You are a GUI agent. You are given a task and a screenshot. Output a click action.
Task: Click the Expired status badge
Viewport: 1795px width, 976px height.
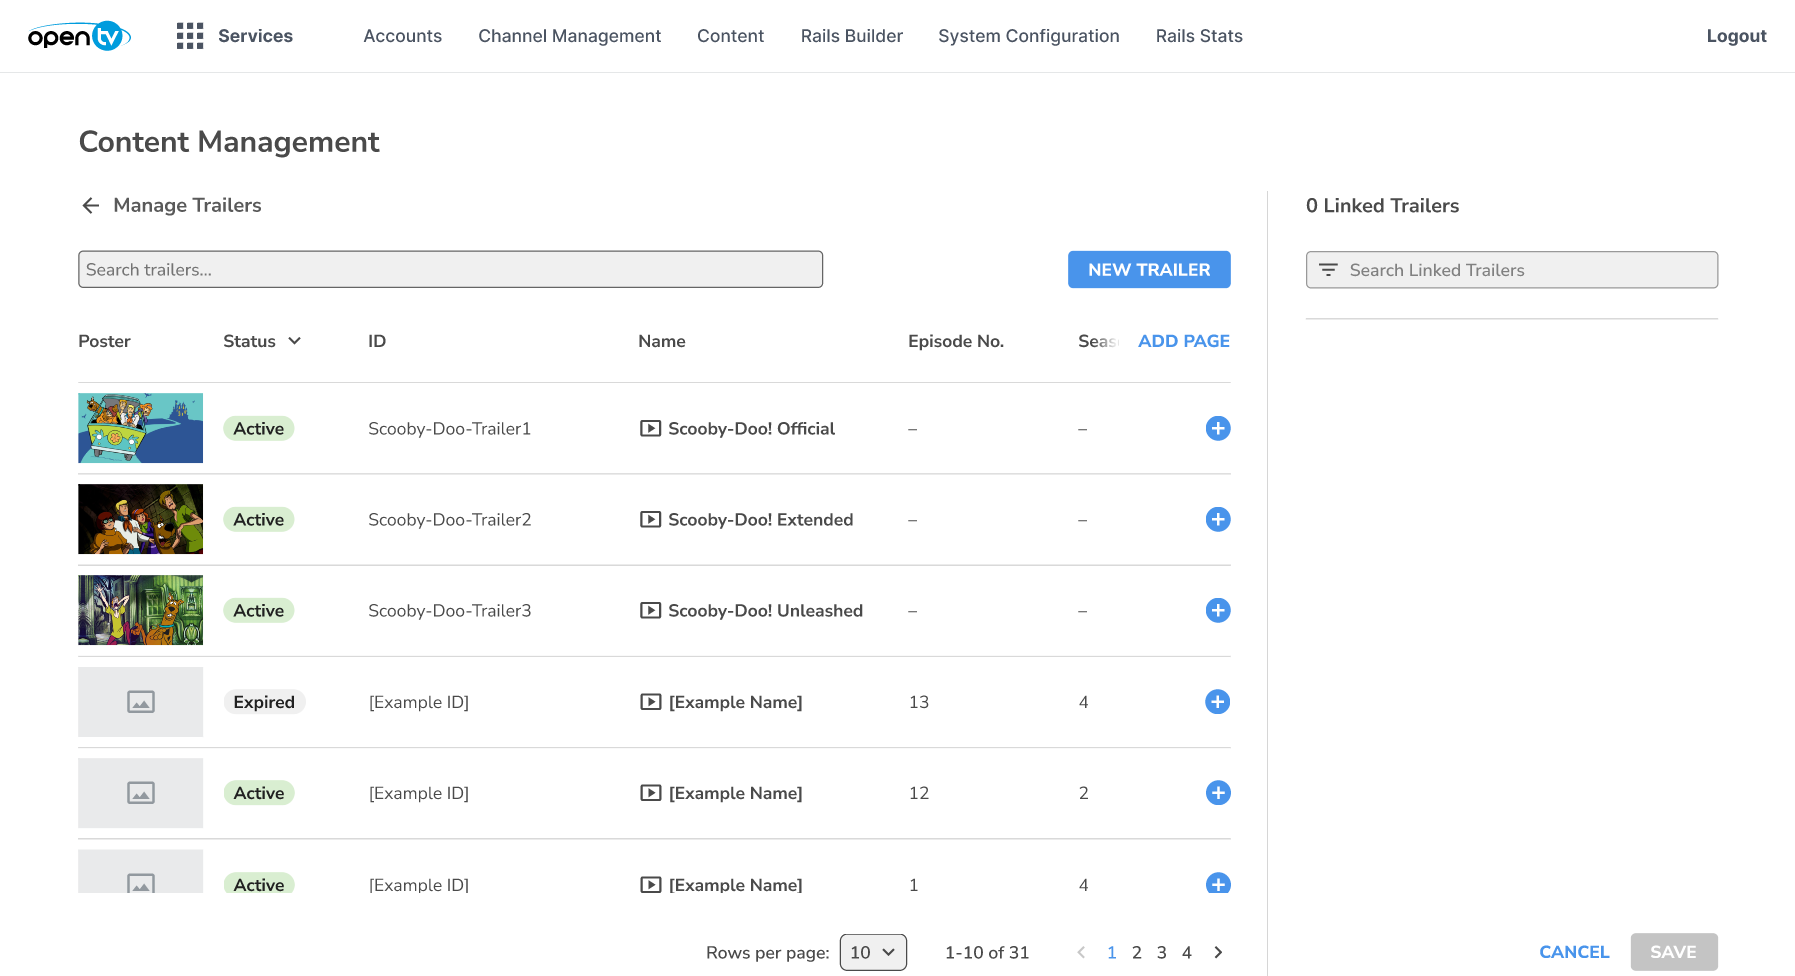(x=264, y=702)
